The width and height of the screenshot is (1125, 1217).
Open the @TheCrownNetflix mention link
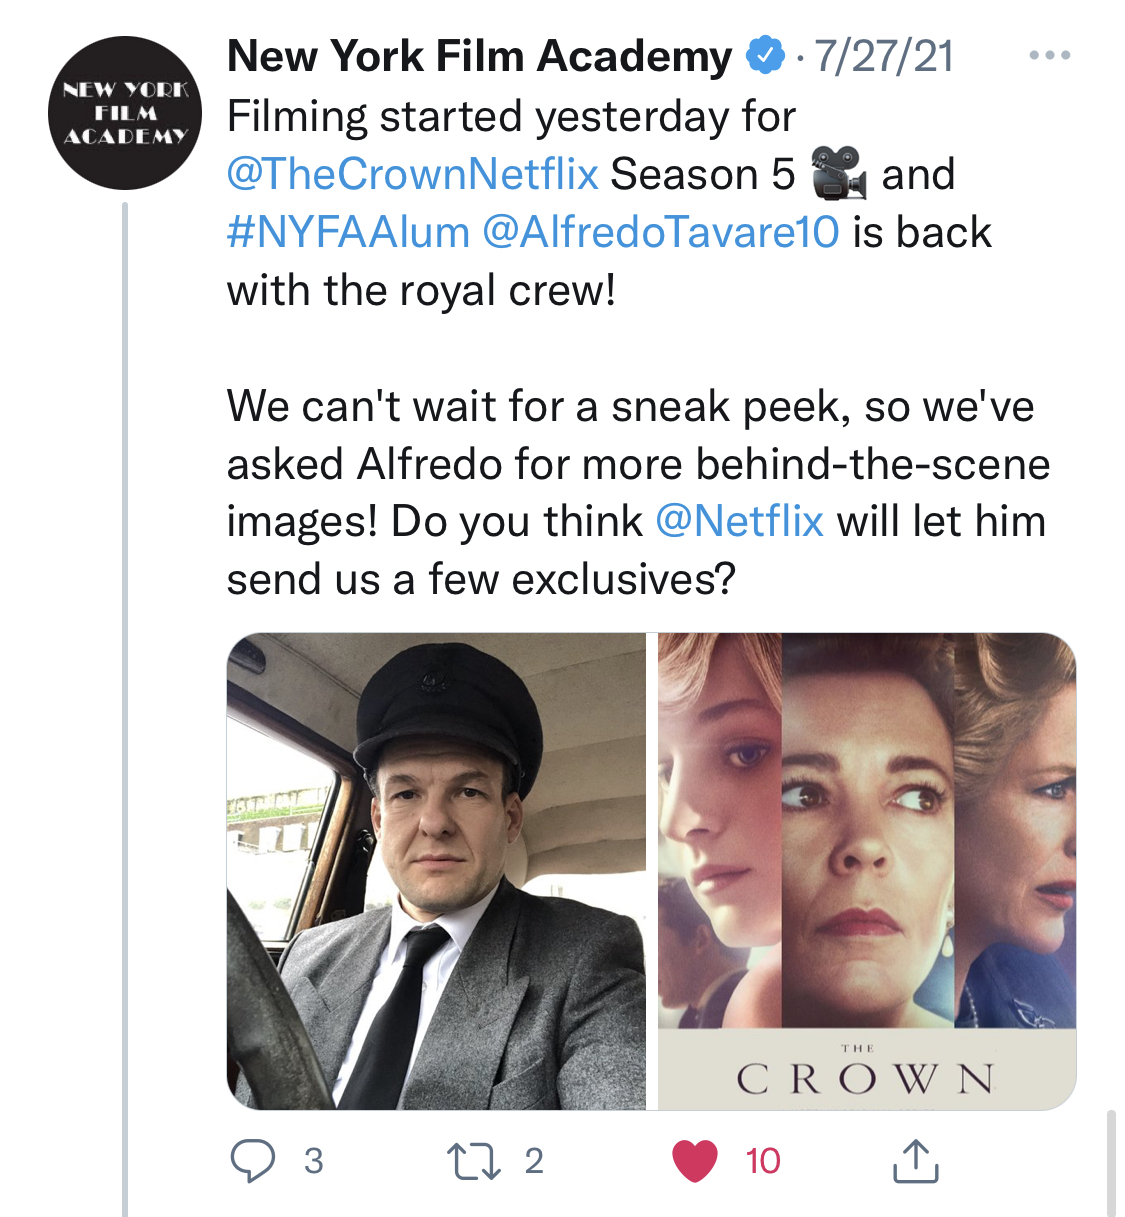coord(413,174)
